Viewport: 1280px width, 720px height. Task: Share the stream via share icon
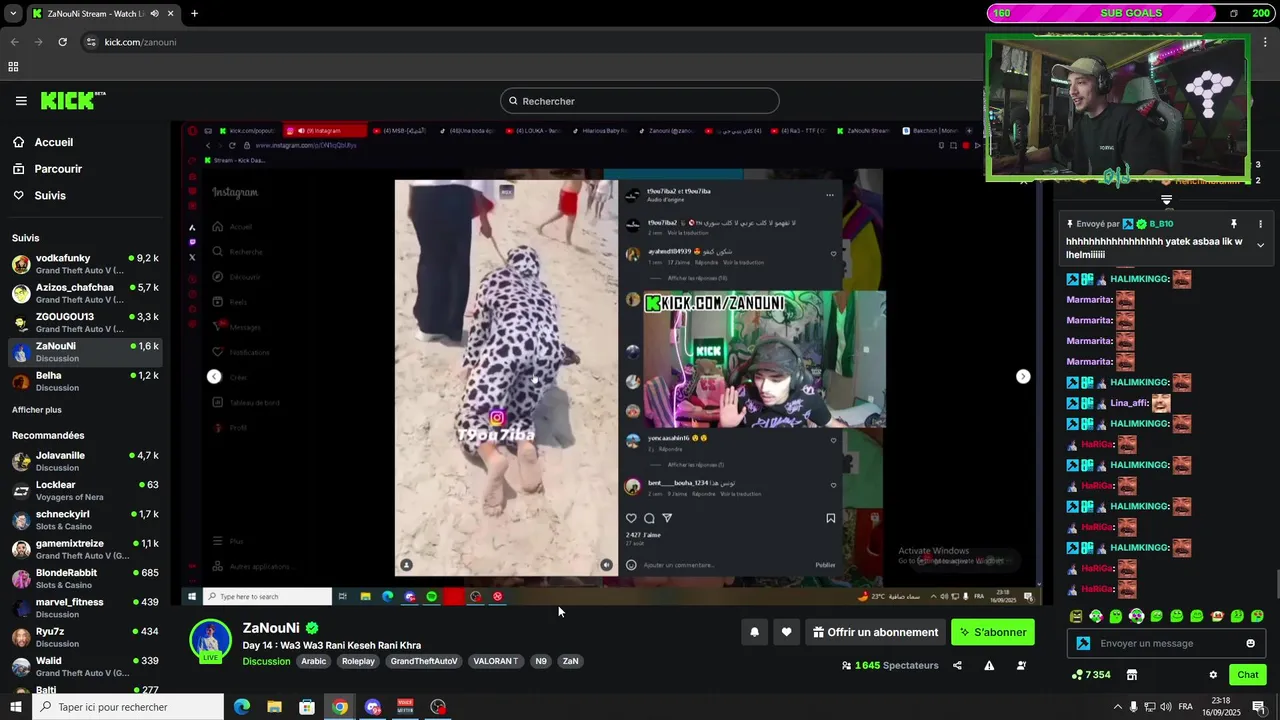click(957, 665)
